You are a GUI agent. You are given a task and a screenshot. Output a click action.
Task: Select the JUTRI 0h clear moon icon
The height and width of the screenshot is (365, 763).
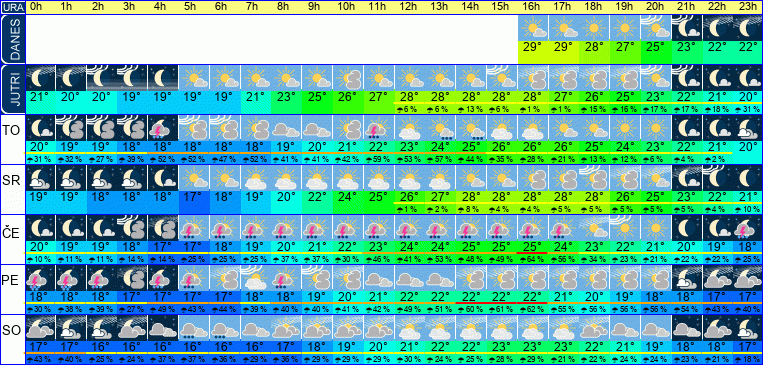[39, 78]
